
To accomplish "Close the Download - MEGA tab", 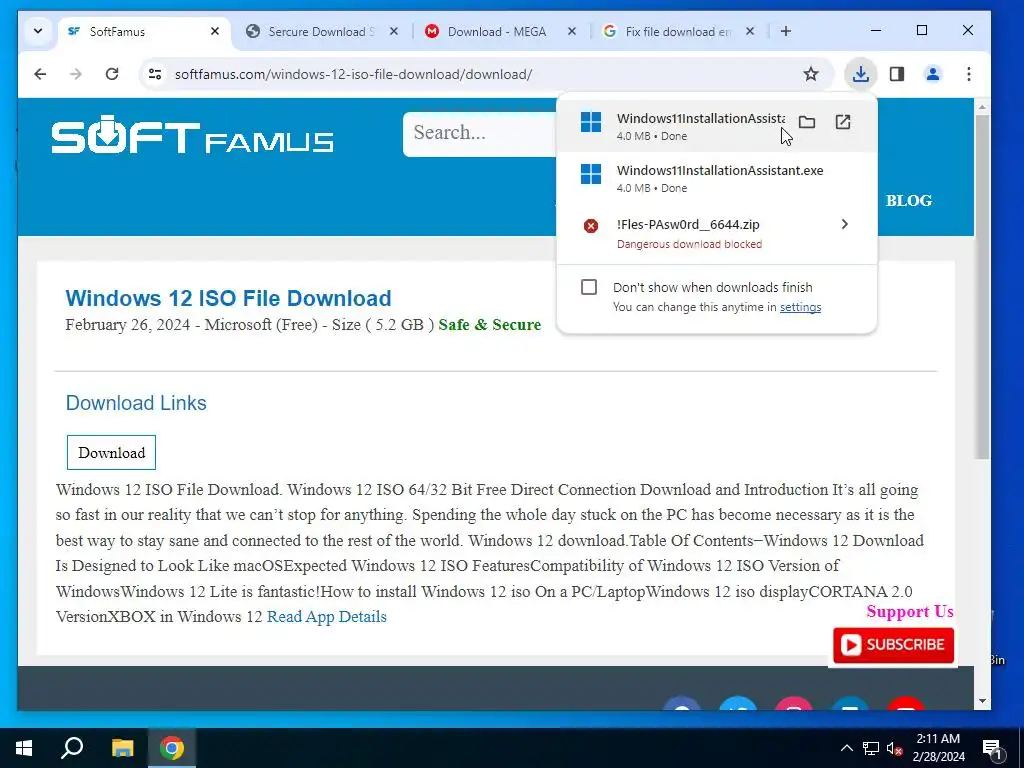I will click(571, 31).
